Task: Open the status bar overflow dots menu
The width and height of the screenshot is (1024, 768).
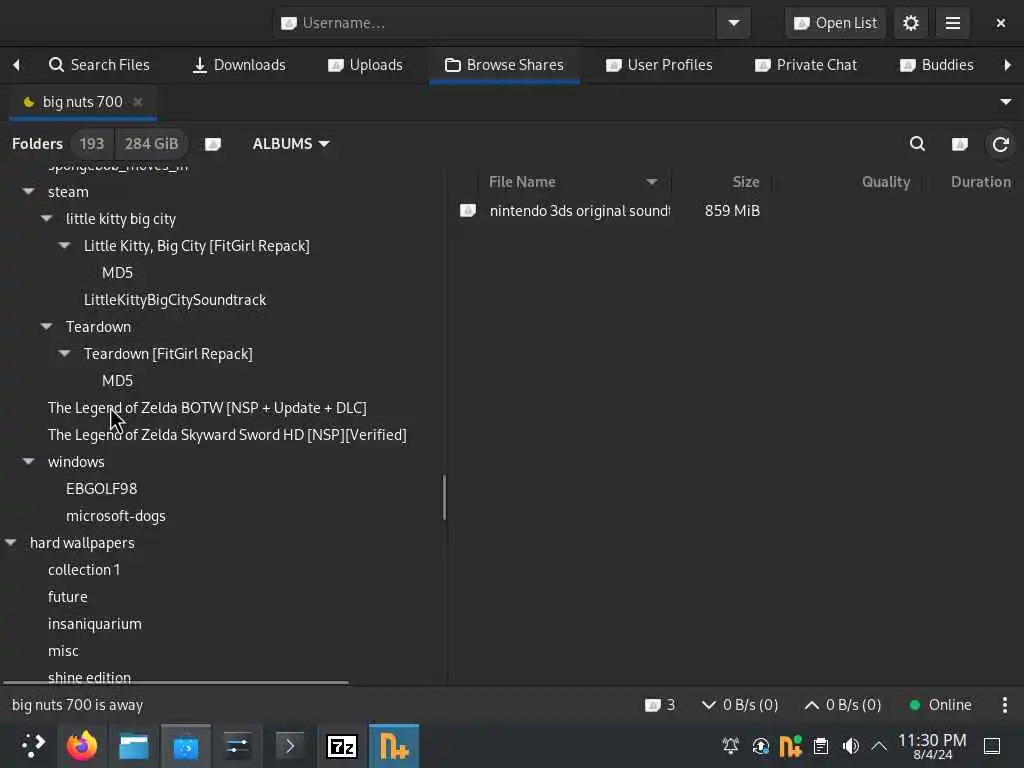Action: [1004, 705]
